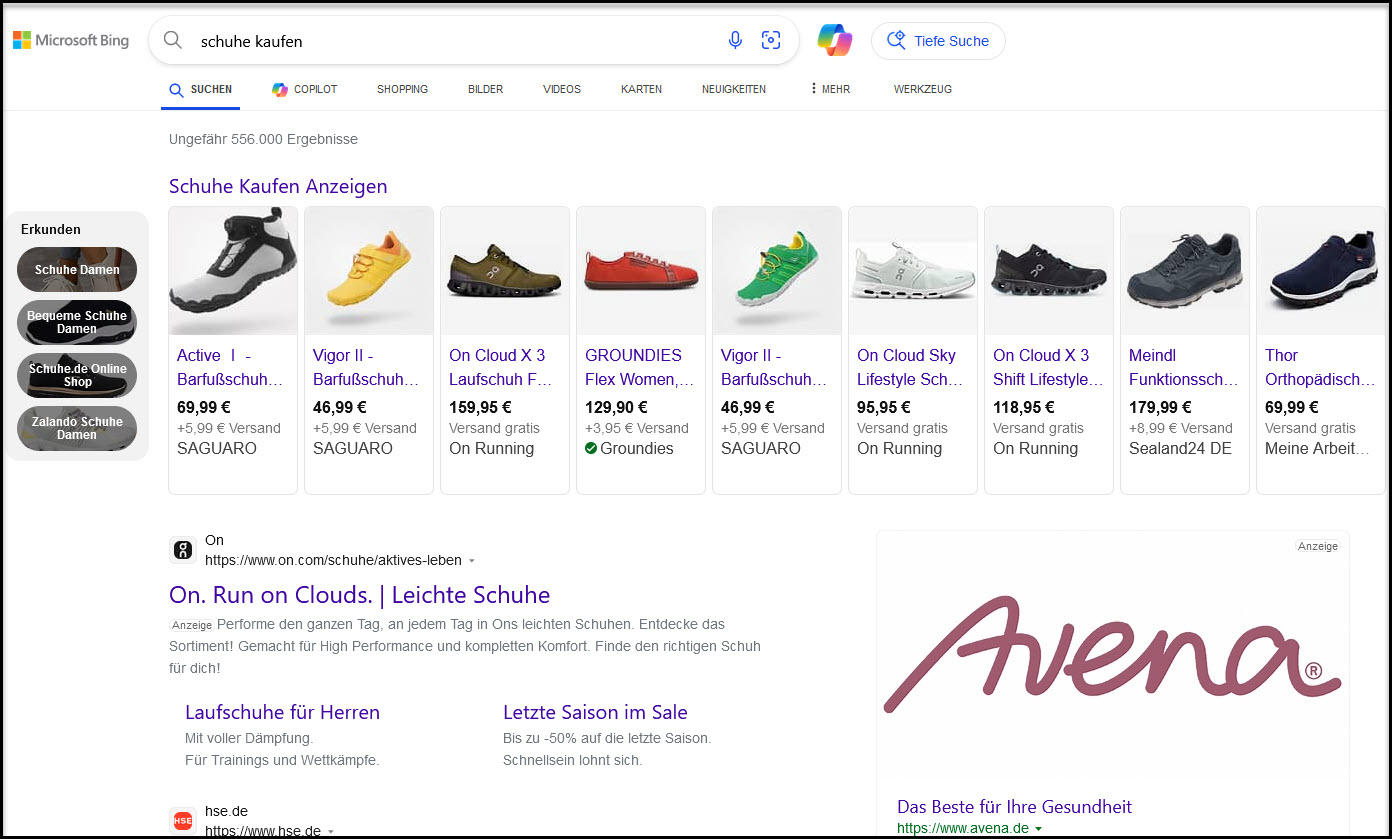
Task: Open the yellow Vigor II shoe image
Action: pyautogui.click(x=369, y=271)
